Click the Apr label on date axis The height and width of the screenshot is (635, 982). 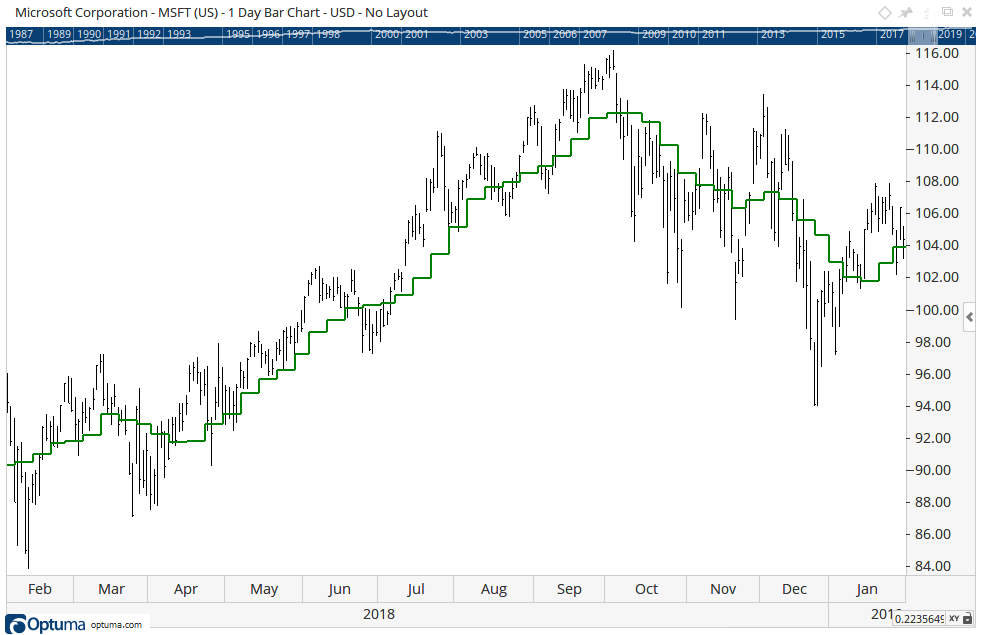(x=186, y=589)
